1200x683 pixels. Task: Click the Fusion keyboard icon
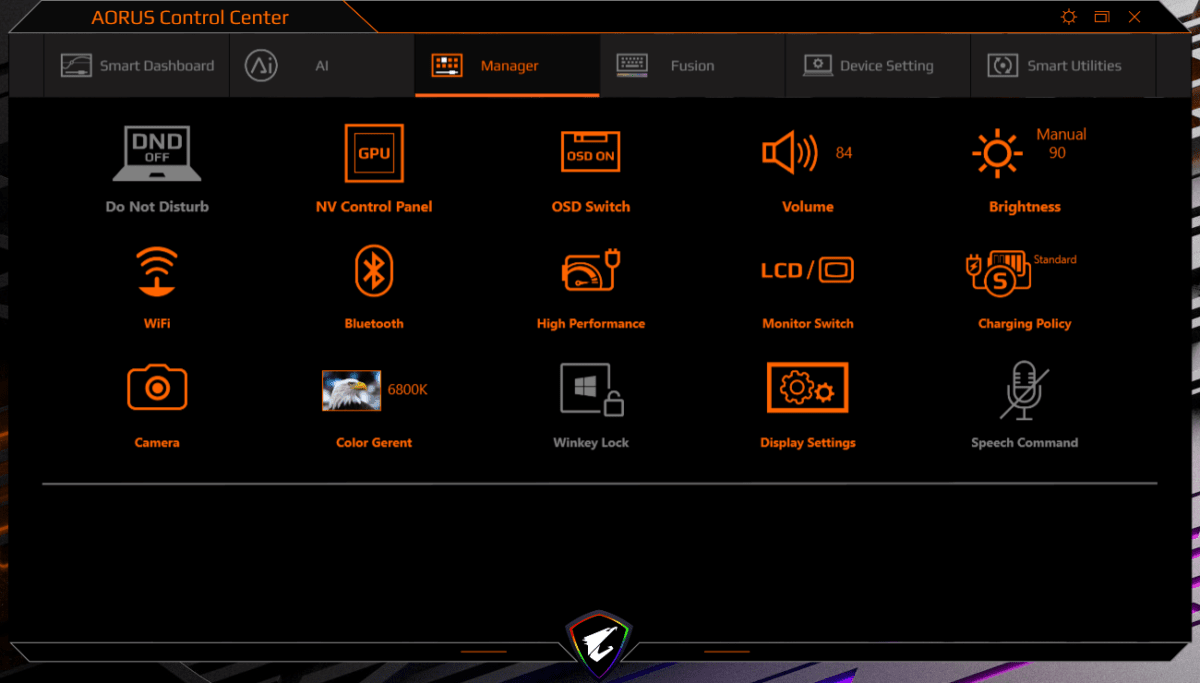tap(632, 66)
